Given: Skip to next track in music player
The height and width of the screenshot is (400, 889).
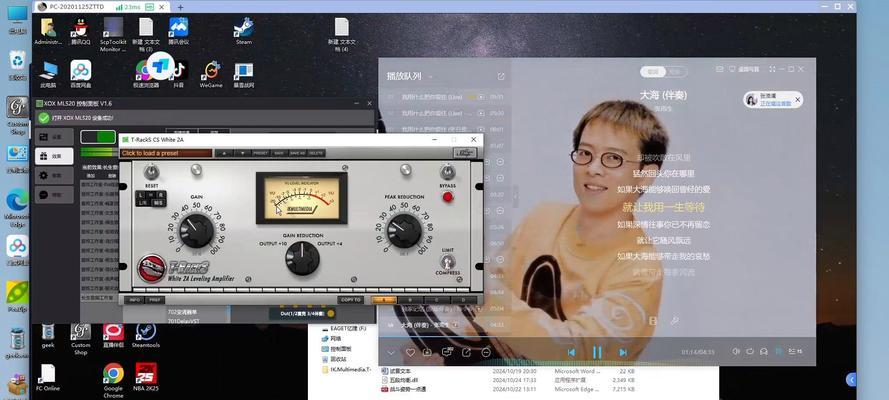Looking at the screenshot, I should (x=623, y=352).
